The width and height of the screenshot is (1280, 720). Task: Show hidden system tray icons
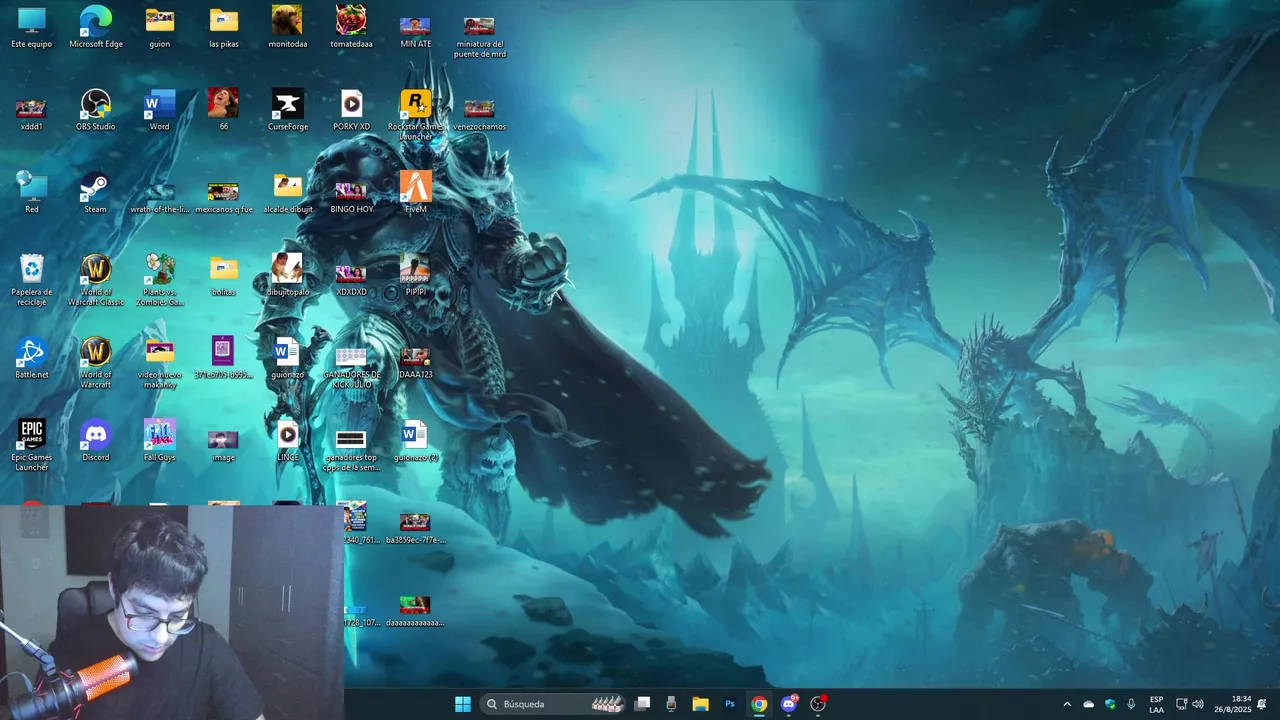[x=1067, y=704]
